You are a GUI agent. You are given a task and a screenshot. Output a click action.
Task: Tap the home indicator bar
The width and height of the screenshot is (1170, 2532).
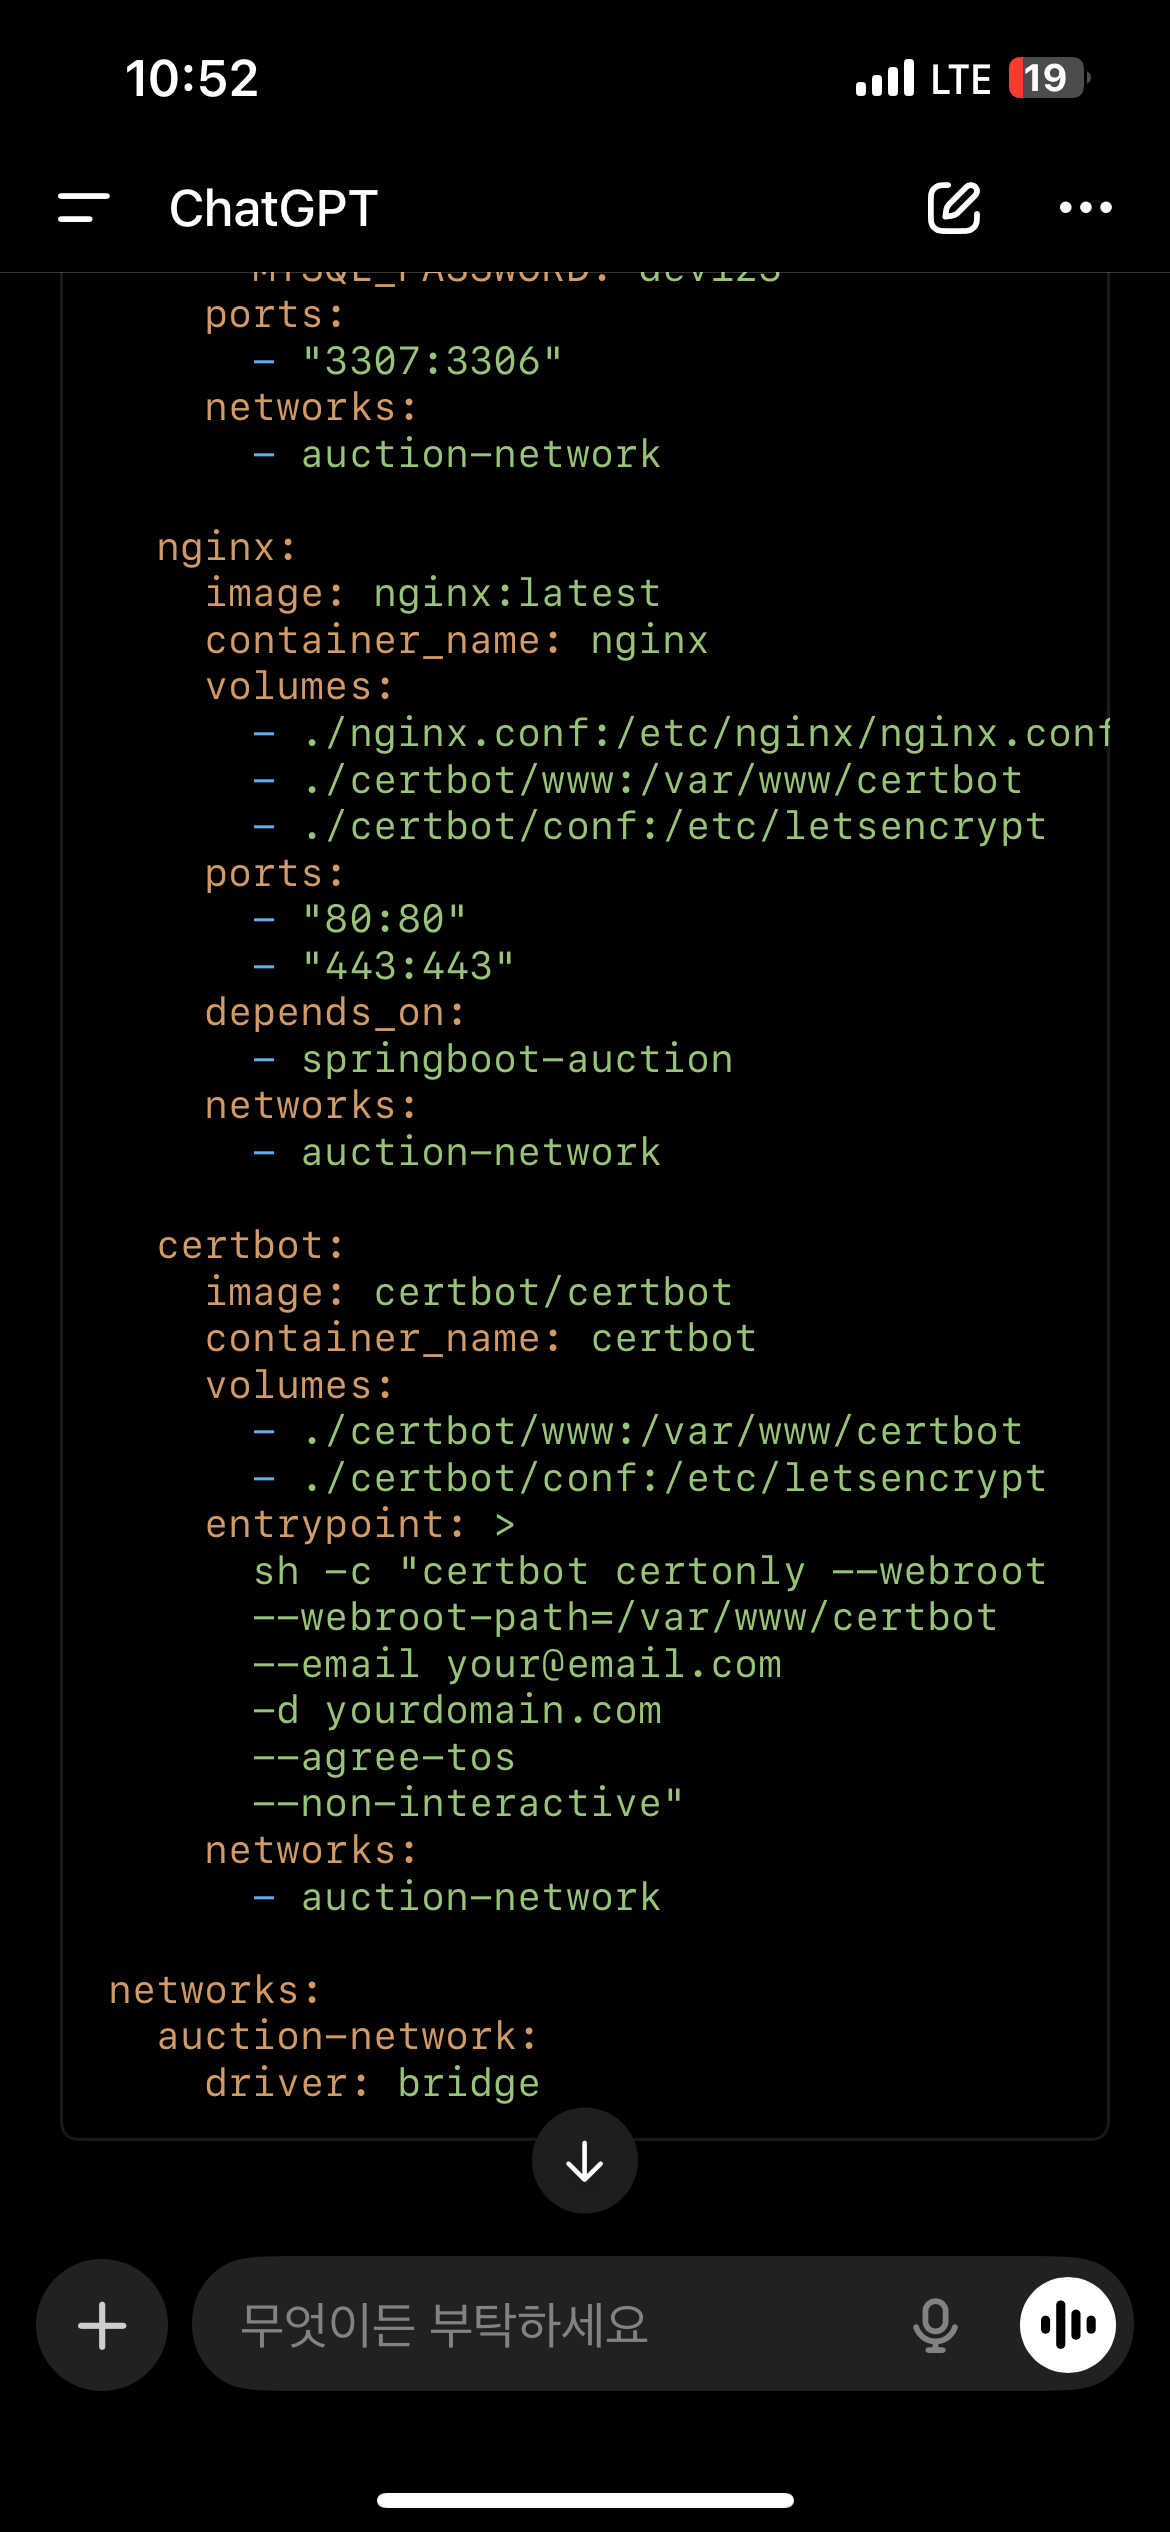[585, 2500]
